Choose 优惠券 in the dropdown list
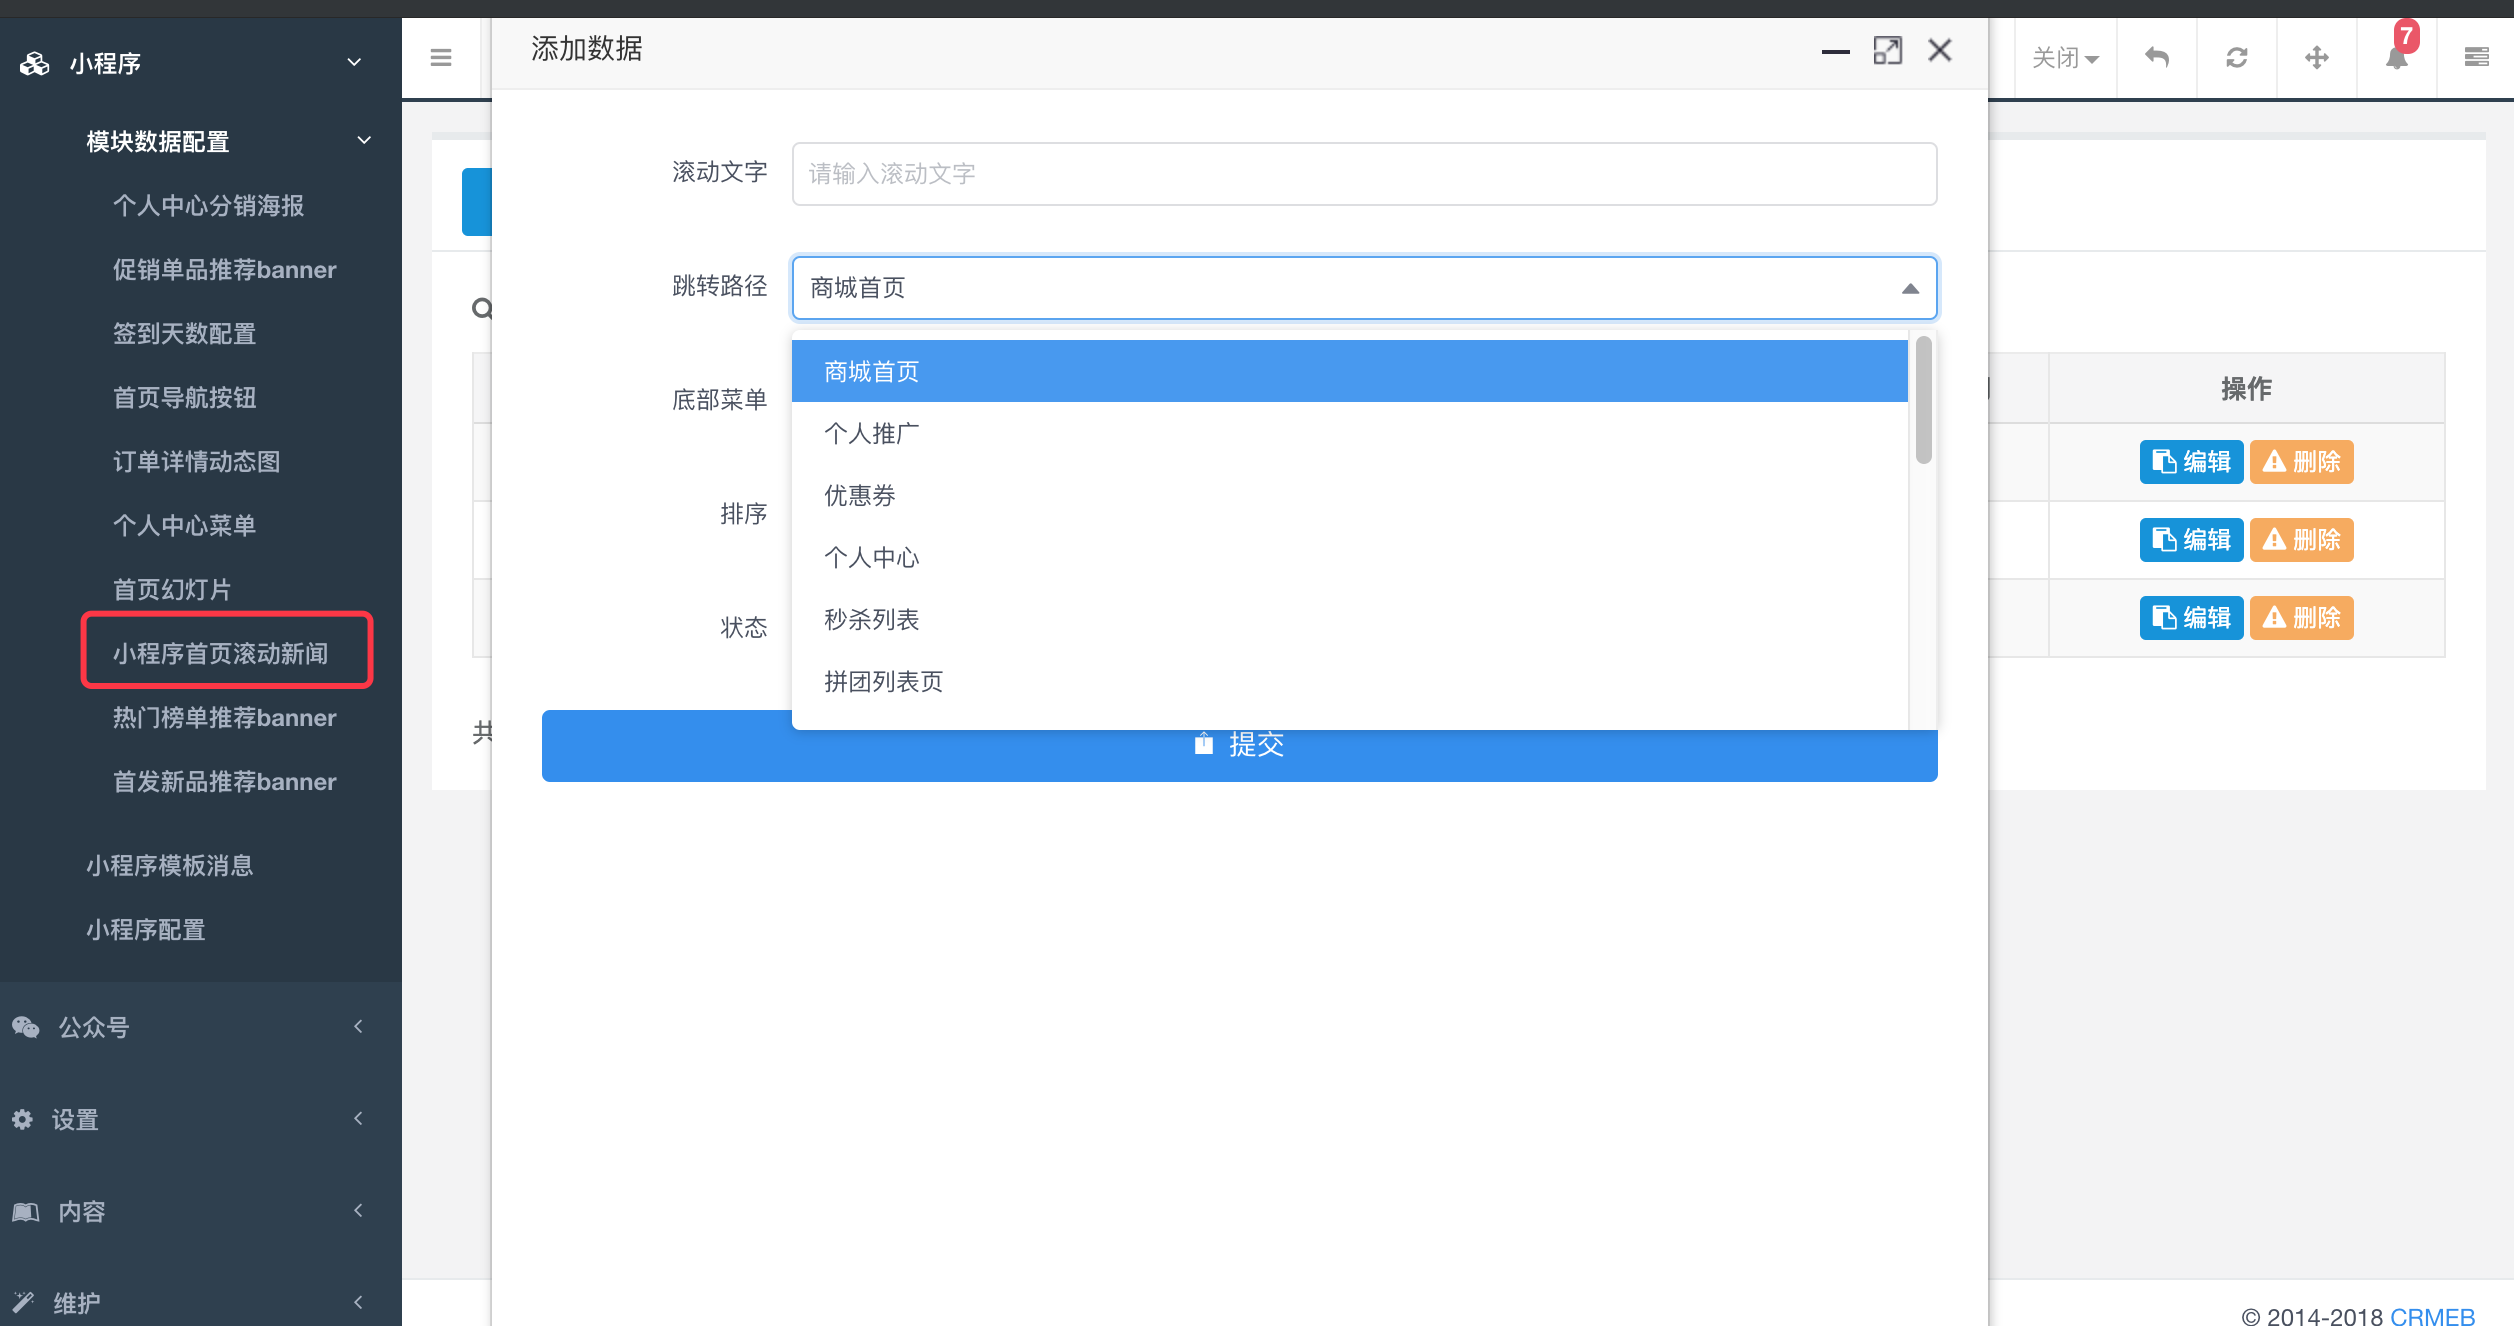 click(x=1349, y=495)
